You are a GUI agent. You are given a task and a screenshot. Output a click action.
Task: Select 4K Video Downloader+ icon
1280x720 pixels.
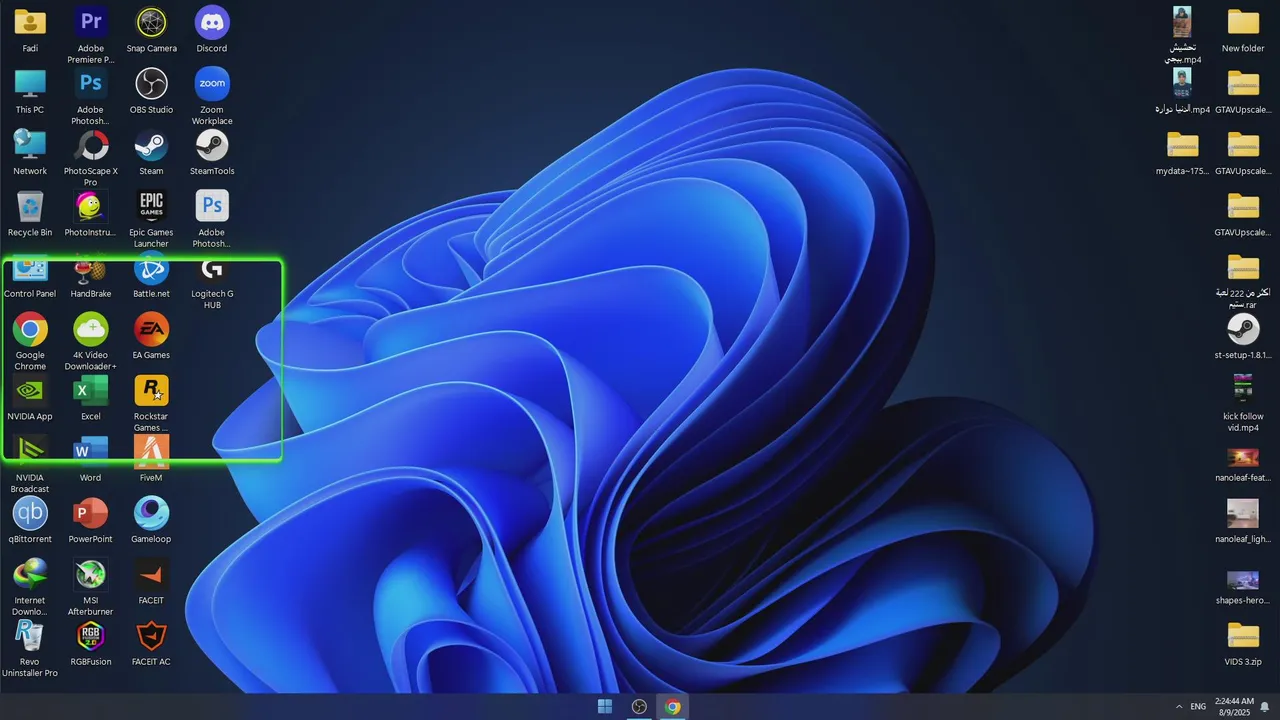point(91,329)
